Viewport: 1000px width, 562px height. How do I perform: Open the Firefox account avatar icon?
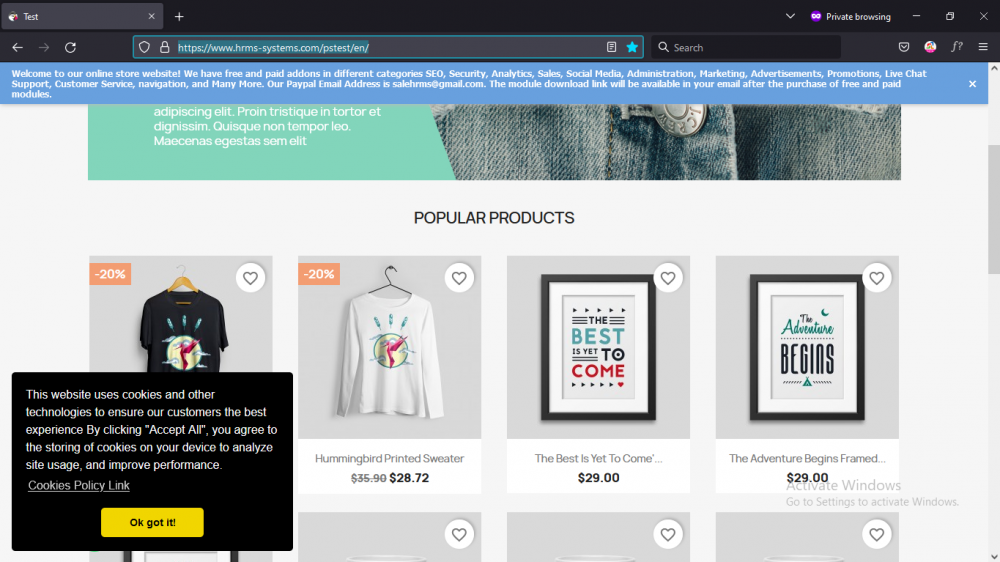[x=930, y=47]
